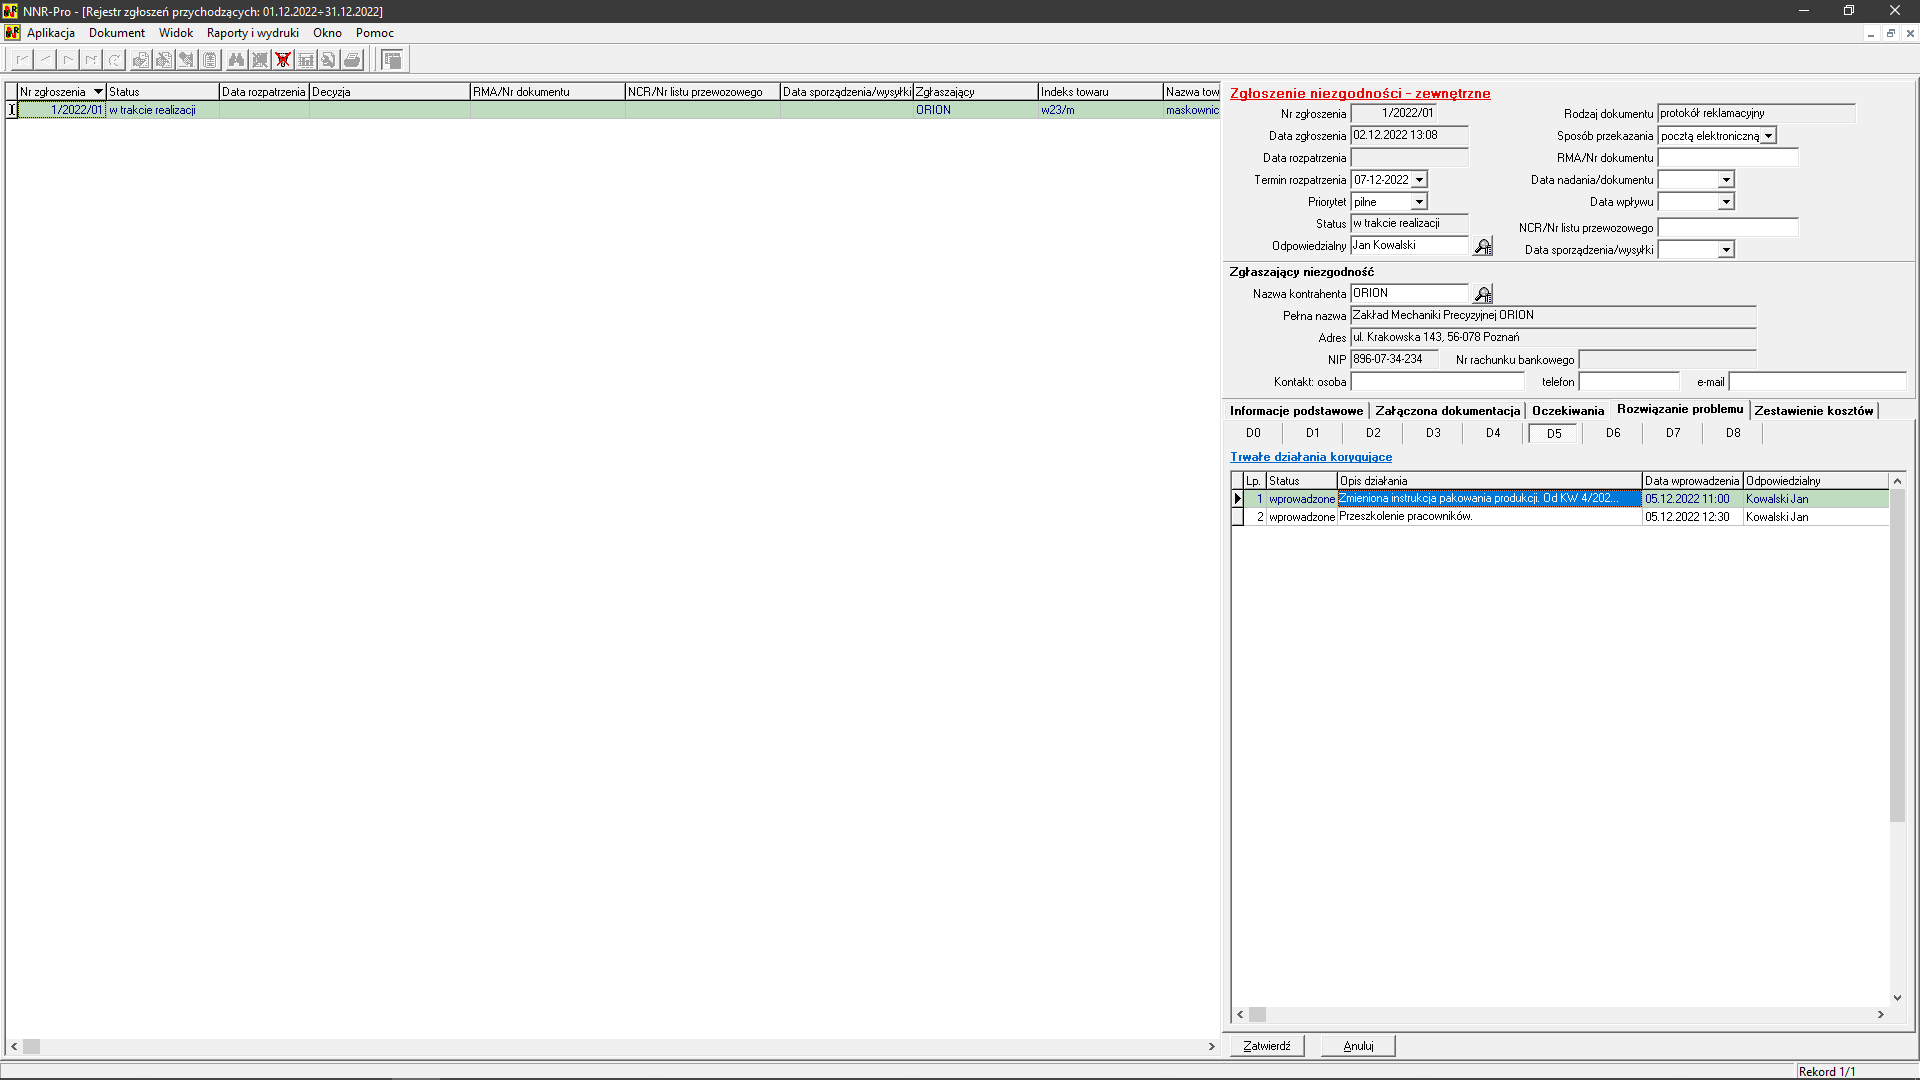Image resolution: width=1920 pixels, height=1080 pixels.
Task: Click the refresh arrow toolbar icon
Action: pyautogui.click(x=115, y=60)
